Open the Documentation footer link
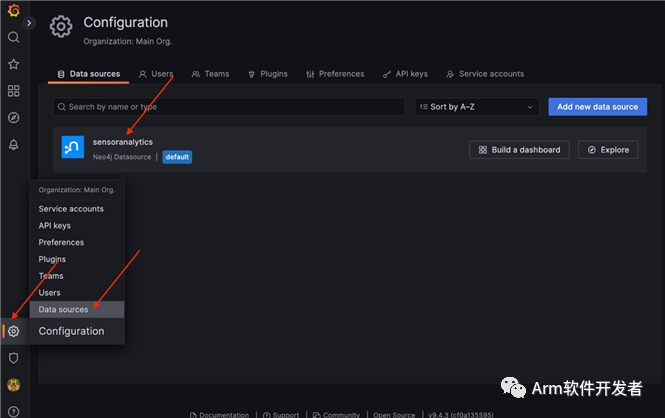This screenshot has height=418, width=665. pyautogui.click(x=220, y=415)
